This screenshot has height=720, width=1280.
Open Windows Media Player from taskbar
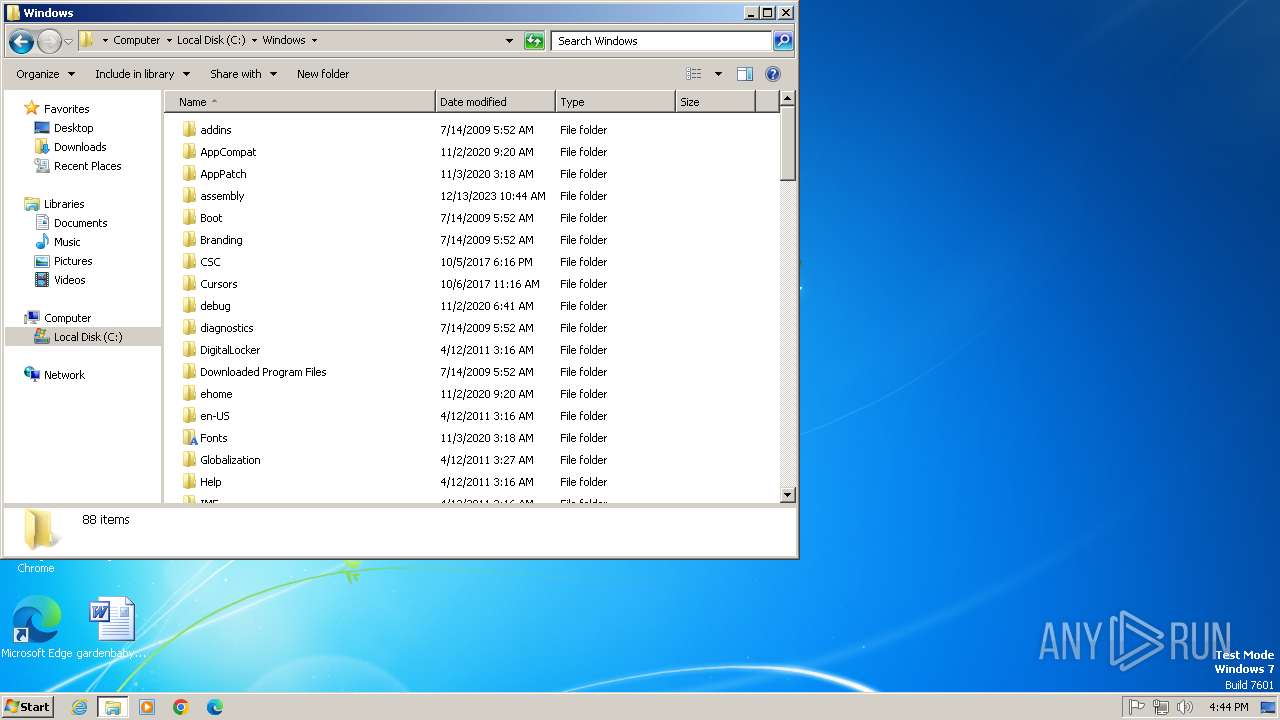click(147, 707)
